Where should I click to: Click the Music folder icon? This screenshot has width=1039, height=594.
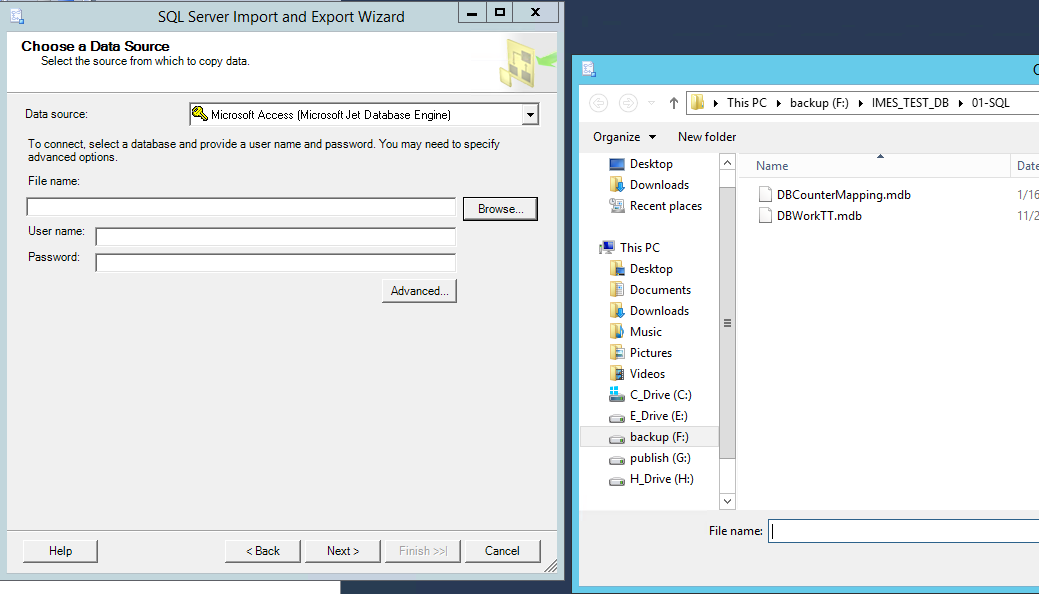(617, 331)
